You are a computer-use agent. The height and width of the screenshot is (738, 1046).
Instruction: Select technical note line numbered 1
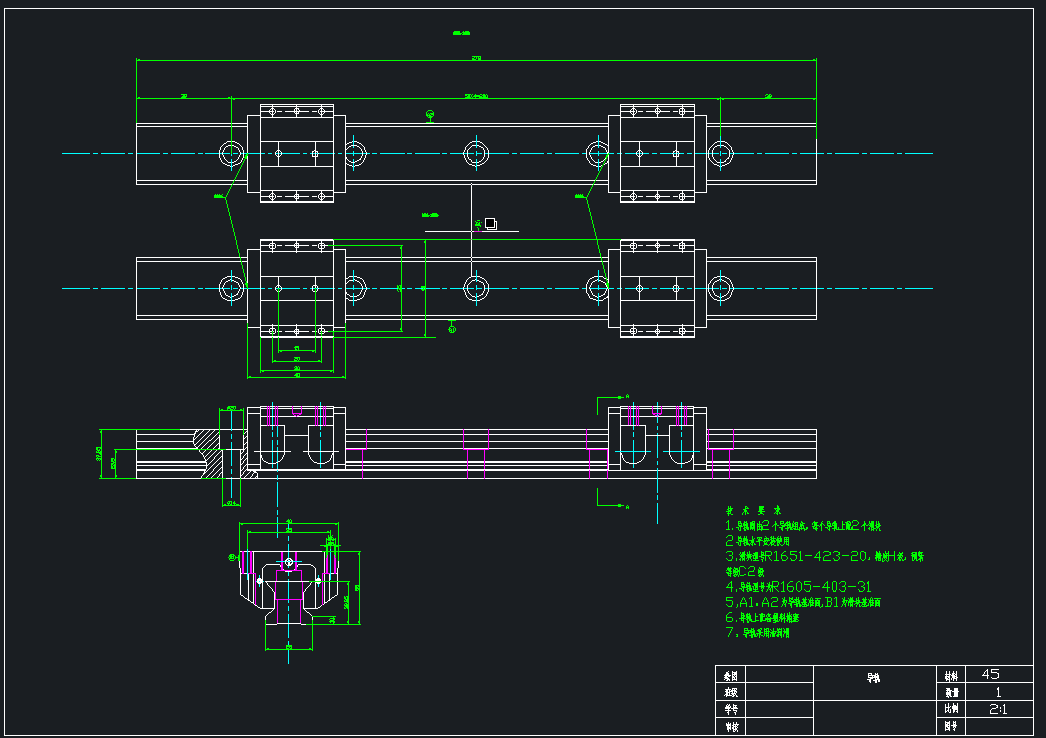coord(803,526)
